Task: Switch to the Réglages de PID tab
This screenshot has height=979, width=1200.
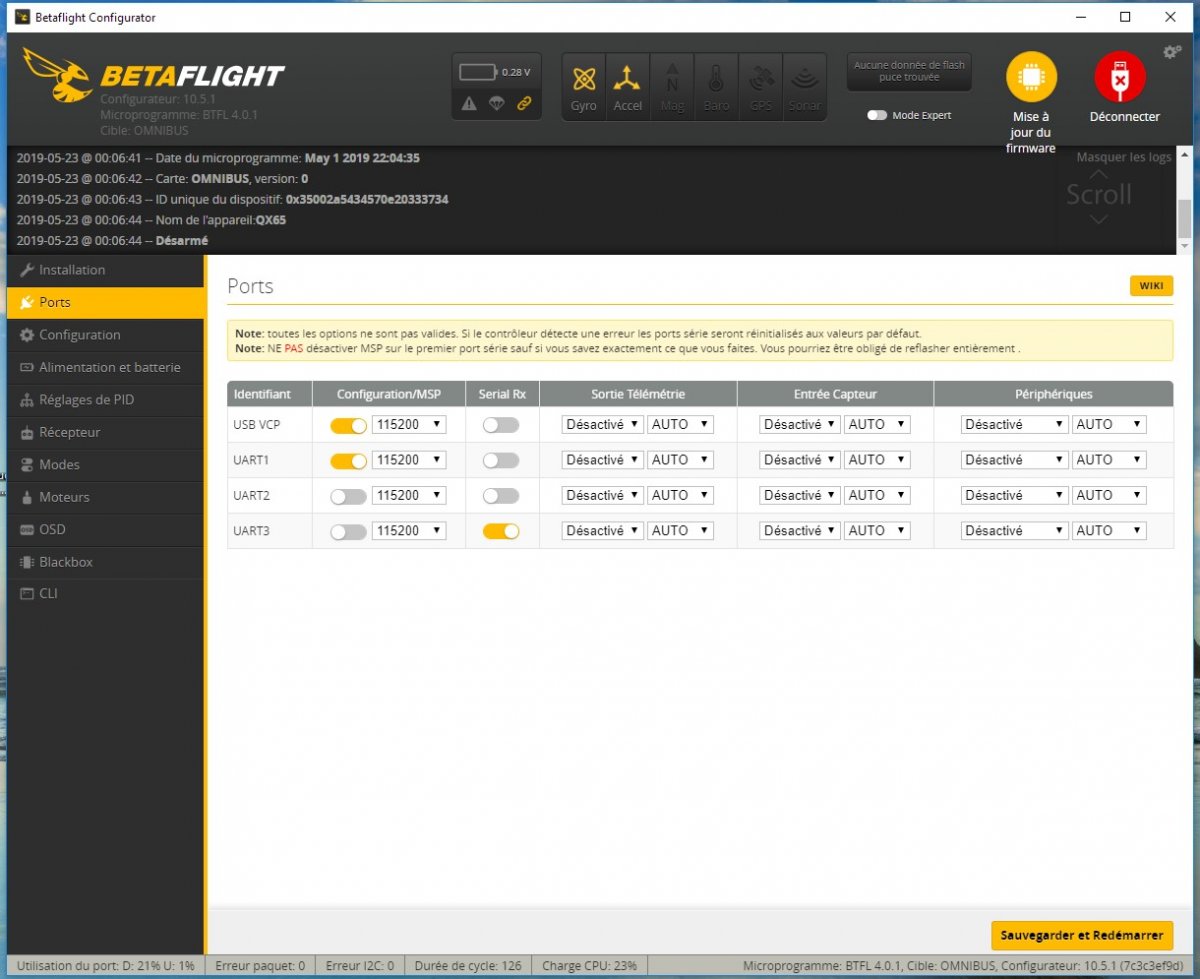Action: point(86,400)
